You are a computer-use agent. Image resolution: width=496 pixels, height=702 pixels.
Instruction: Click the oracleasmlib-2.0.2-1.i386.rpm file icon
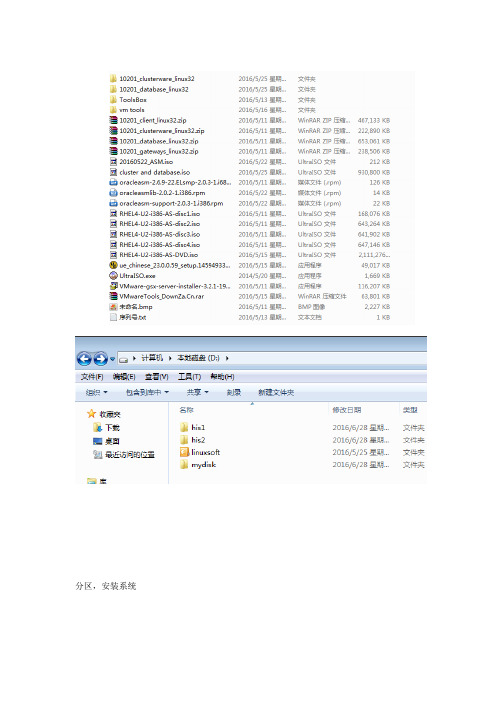tap(113, 193)
